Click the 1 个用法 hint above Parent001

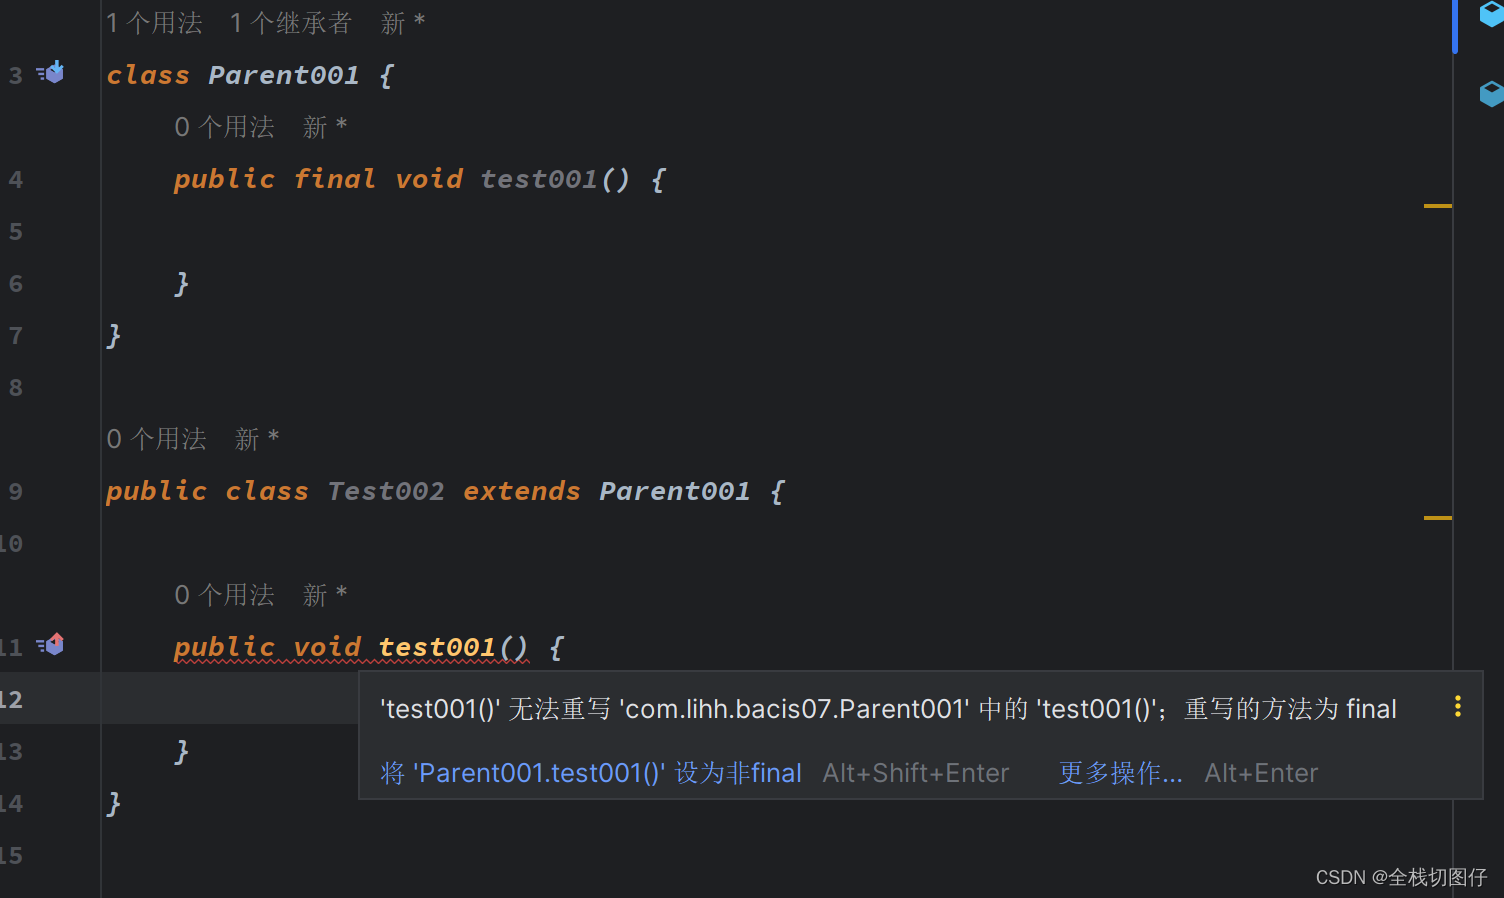[154, 23]
